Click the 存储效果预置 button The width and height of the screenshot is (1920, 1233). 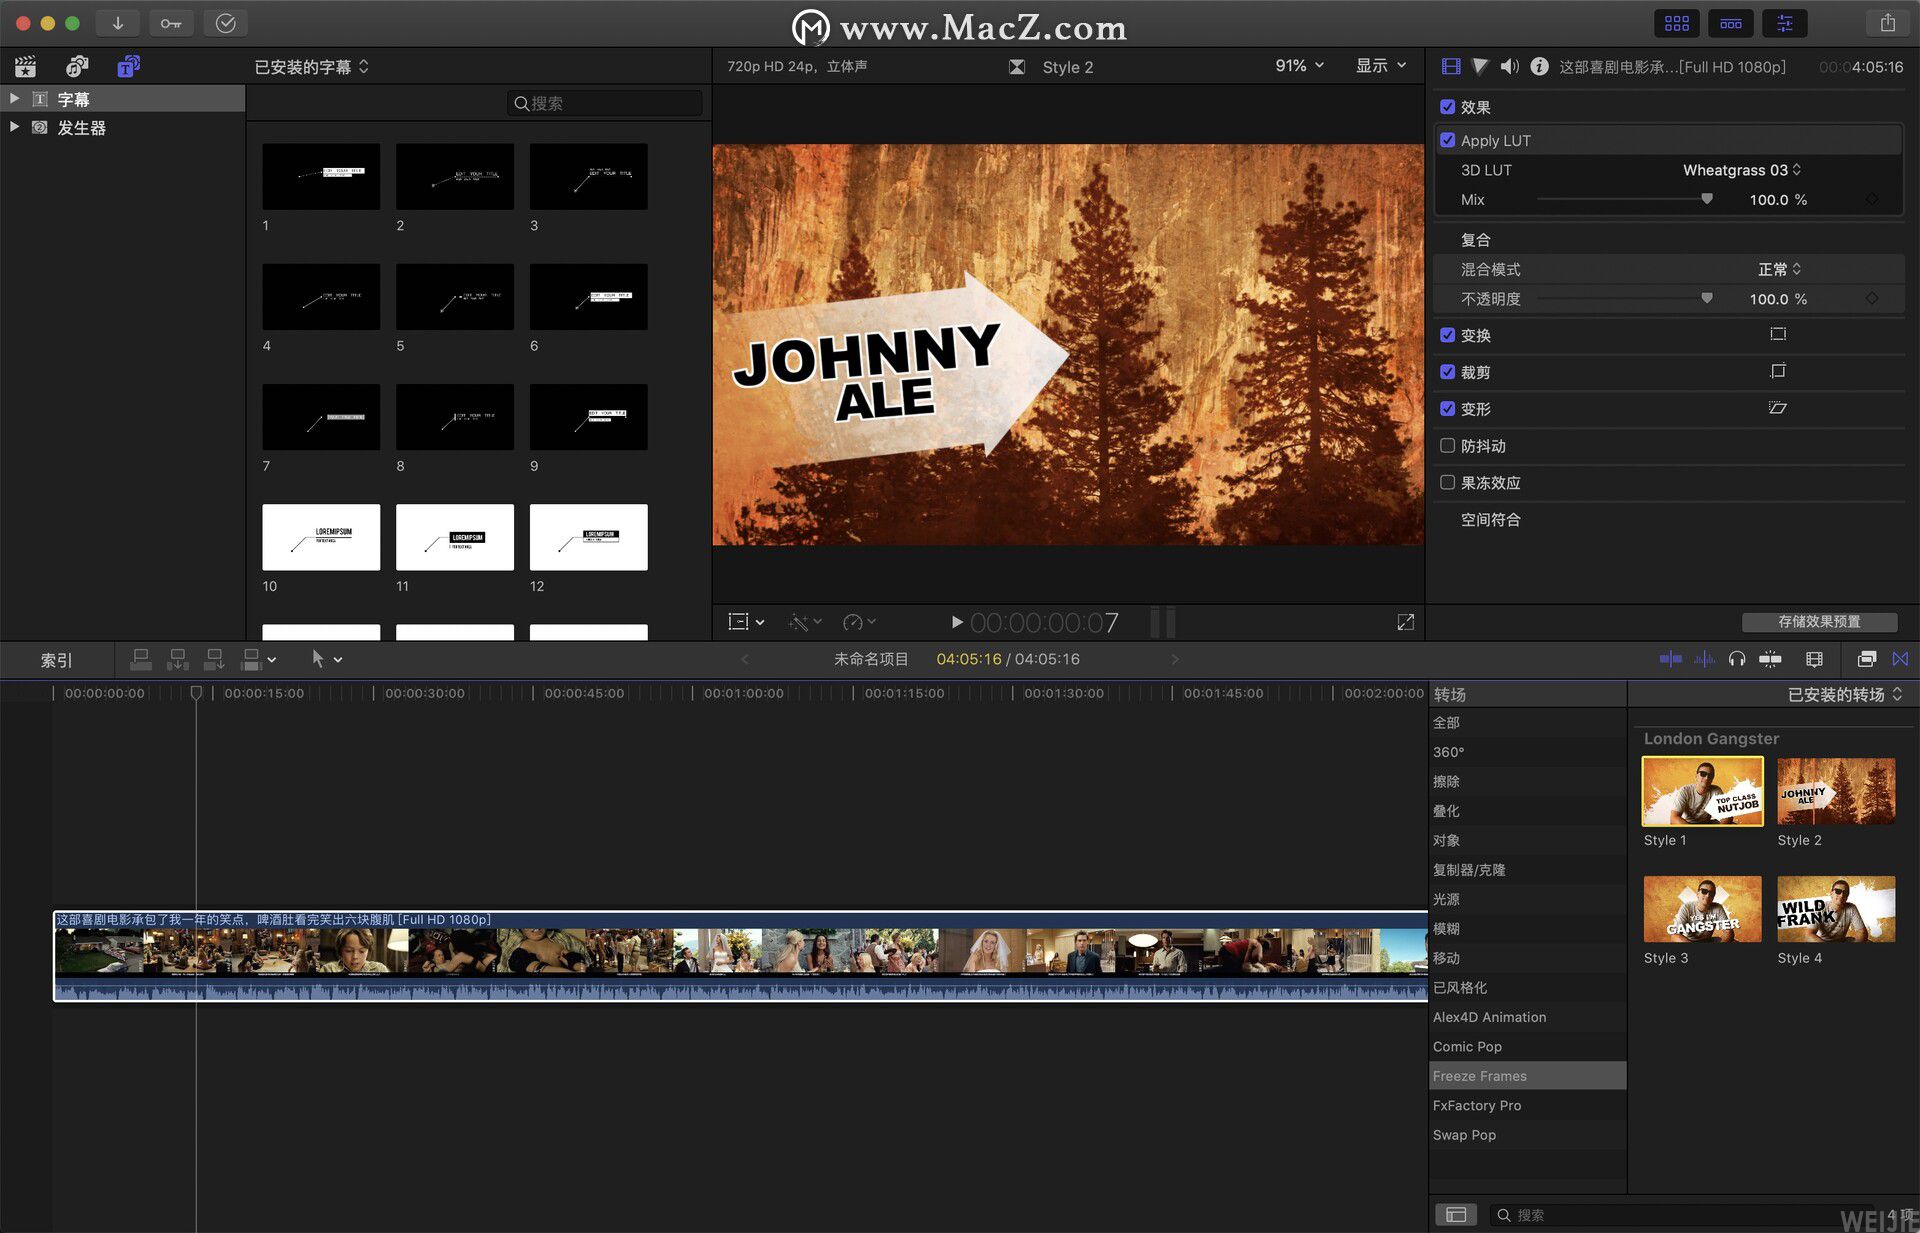1819,621
